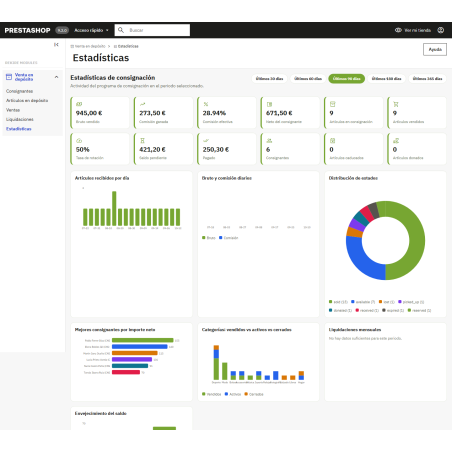Viewport: 452px width, 452px height.
Task: Toggle the Cerrados legend in categories chart
Action: (x=254, y=394)
